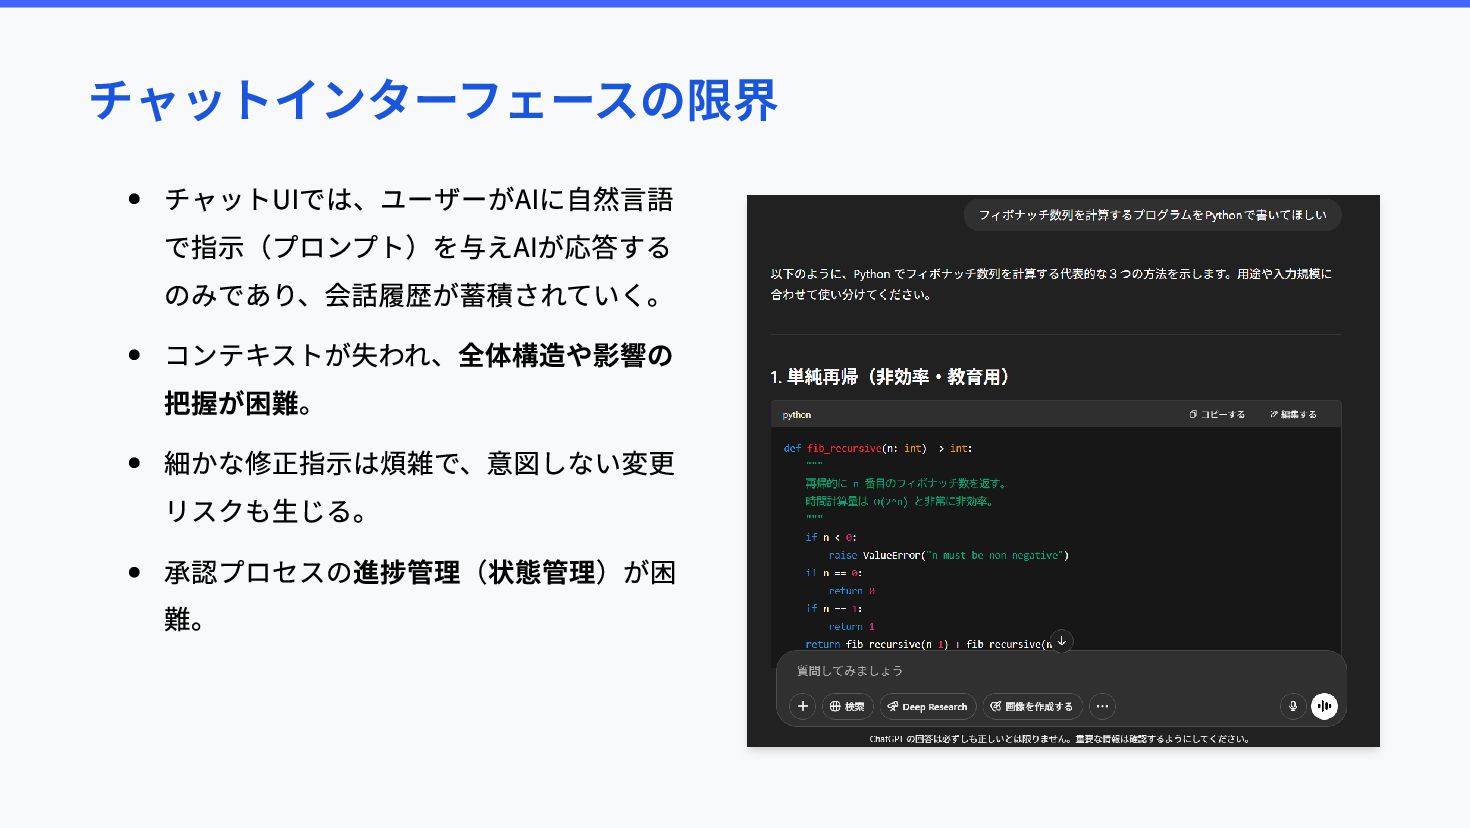Click the user prompt bubble about フィボナッチ数列
The image size is (1470, 828).
(1152, 215)
